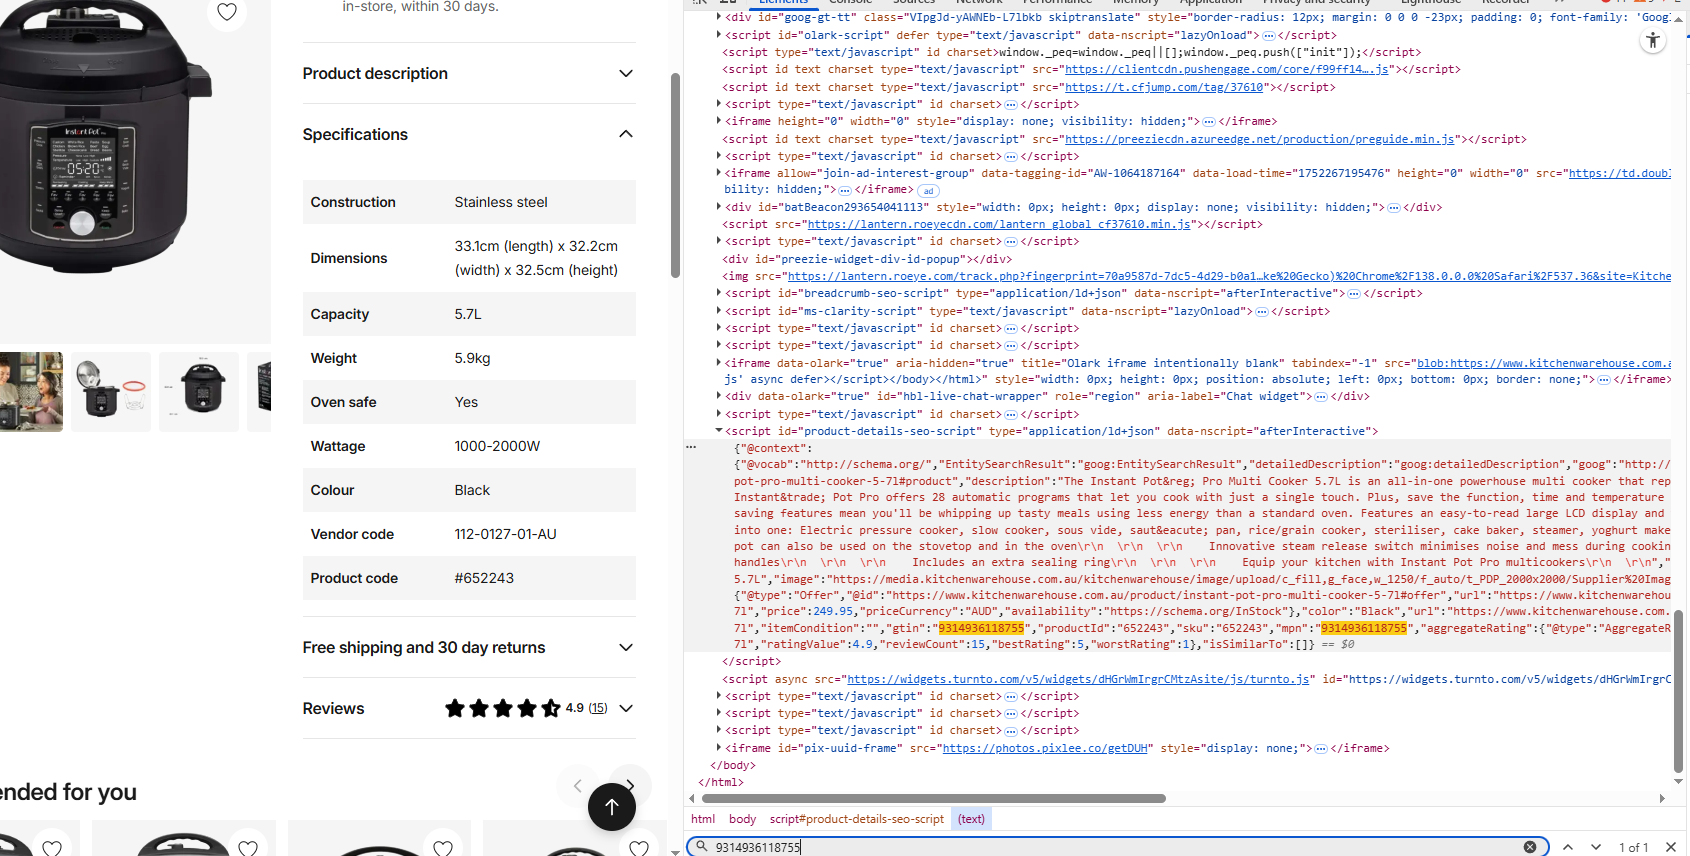The image size is (1690, 856).
Task: Click the '5.9kg' weight value
Action: pyautogui.click(x=472, y=358)
